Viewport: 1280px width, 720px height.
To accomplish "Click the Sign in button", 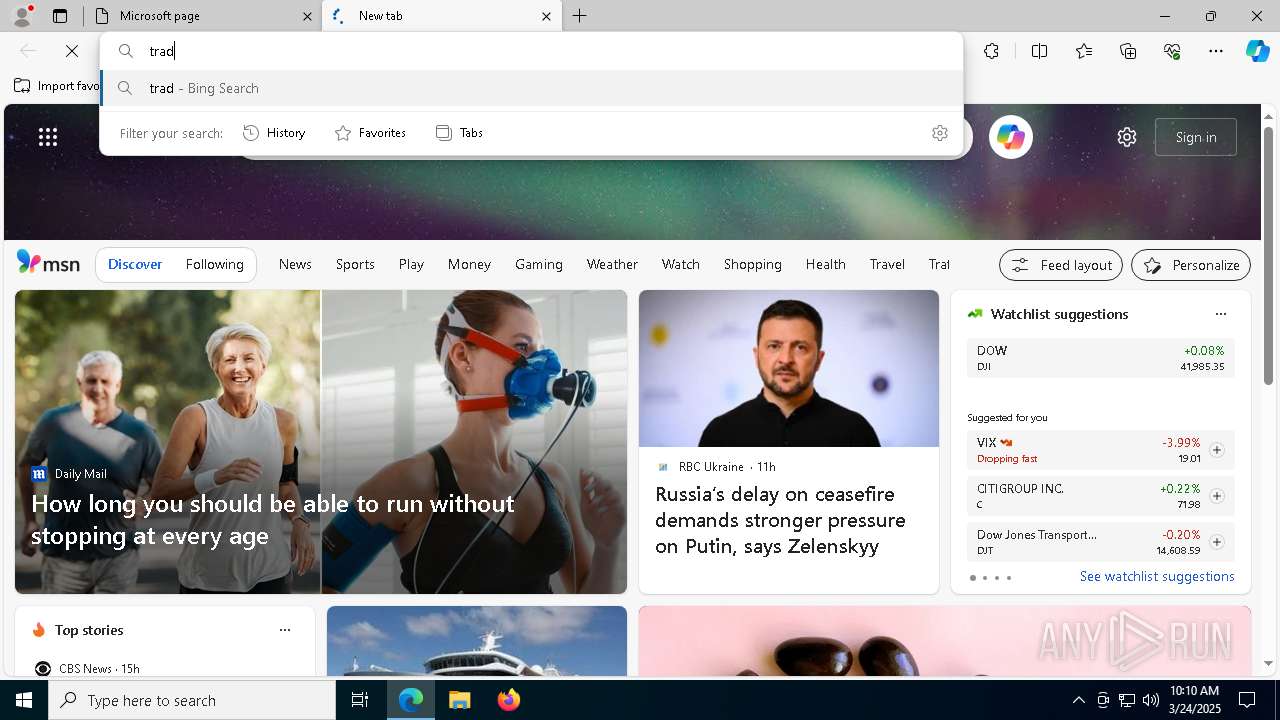I will (x=1196, y=137).
